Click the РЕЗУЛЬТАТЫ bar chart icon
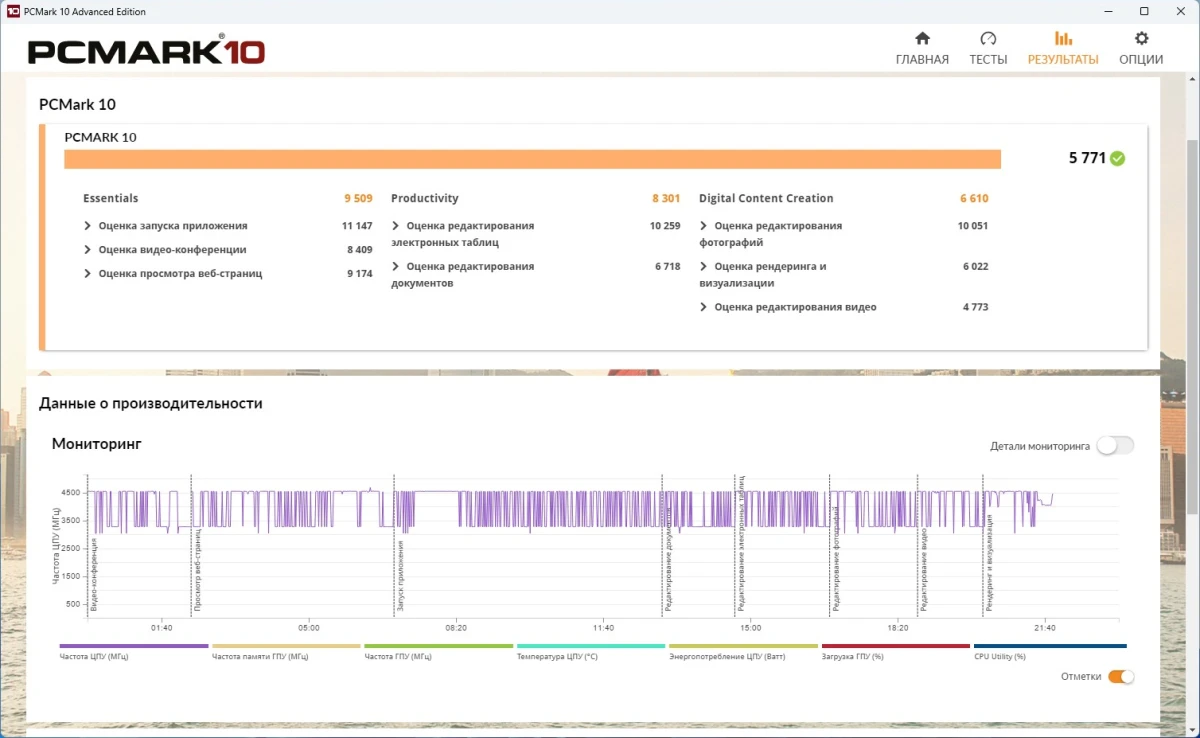The width and height of the screenshot is (1200, 738). point(1063,39)
